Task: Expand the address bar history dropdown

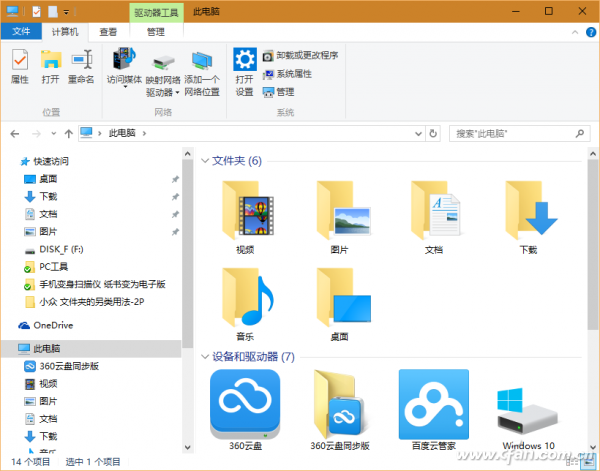Action: pos(418,134)
